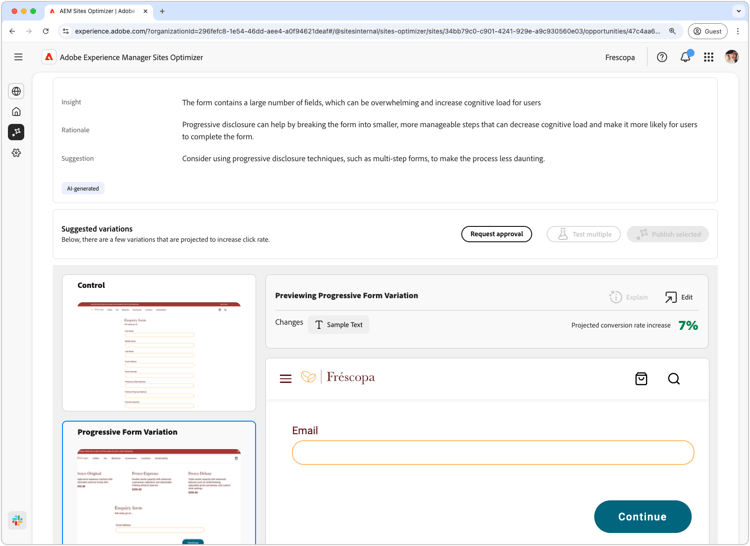
Task: Click the search magnifier in preview
Action: pyautogui.click(x=673, y=379)
